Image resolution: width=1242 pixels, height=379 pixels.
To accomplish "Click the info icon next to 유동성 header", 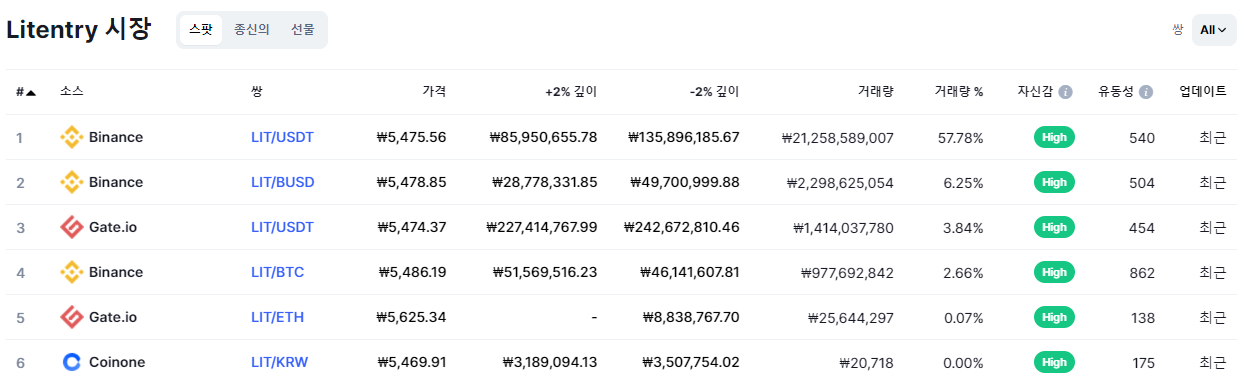I will [1146, 92].
